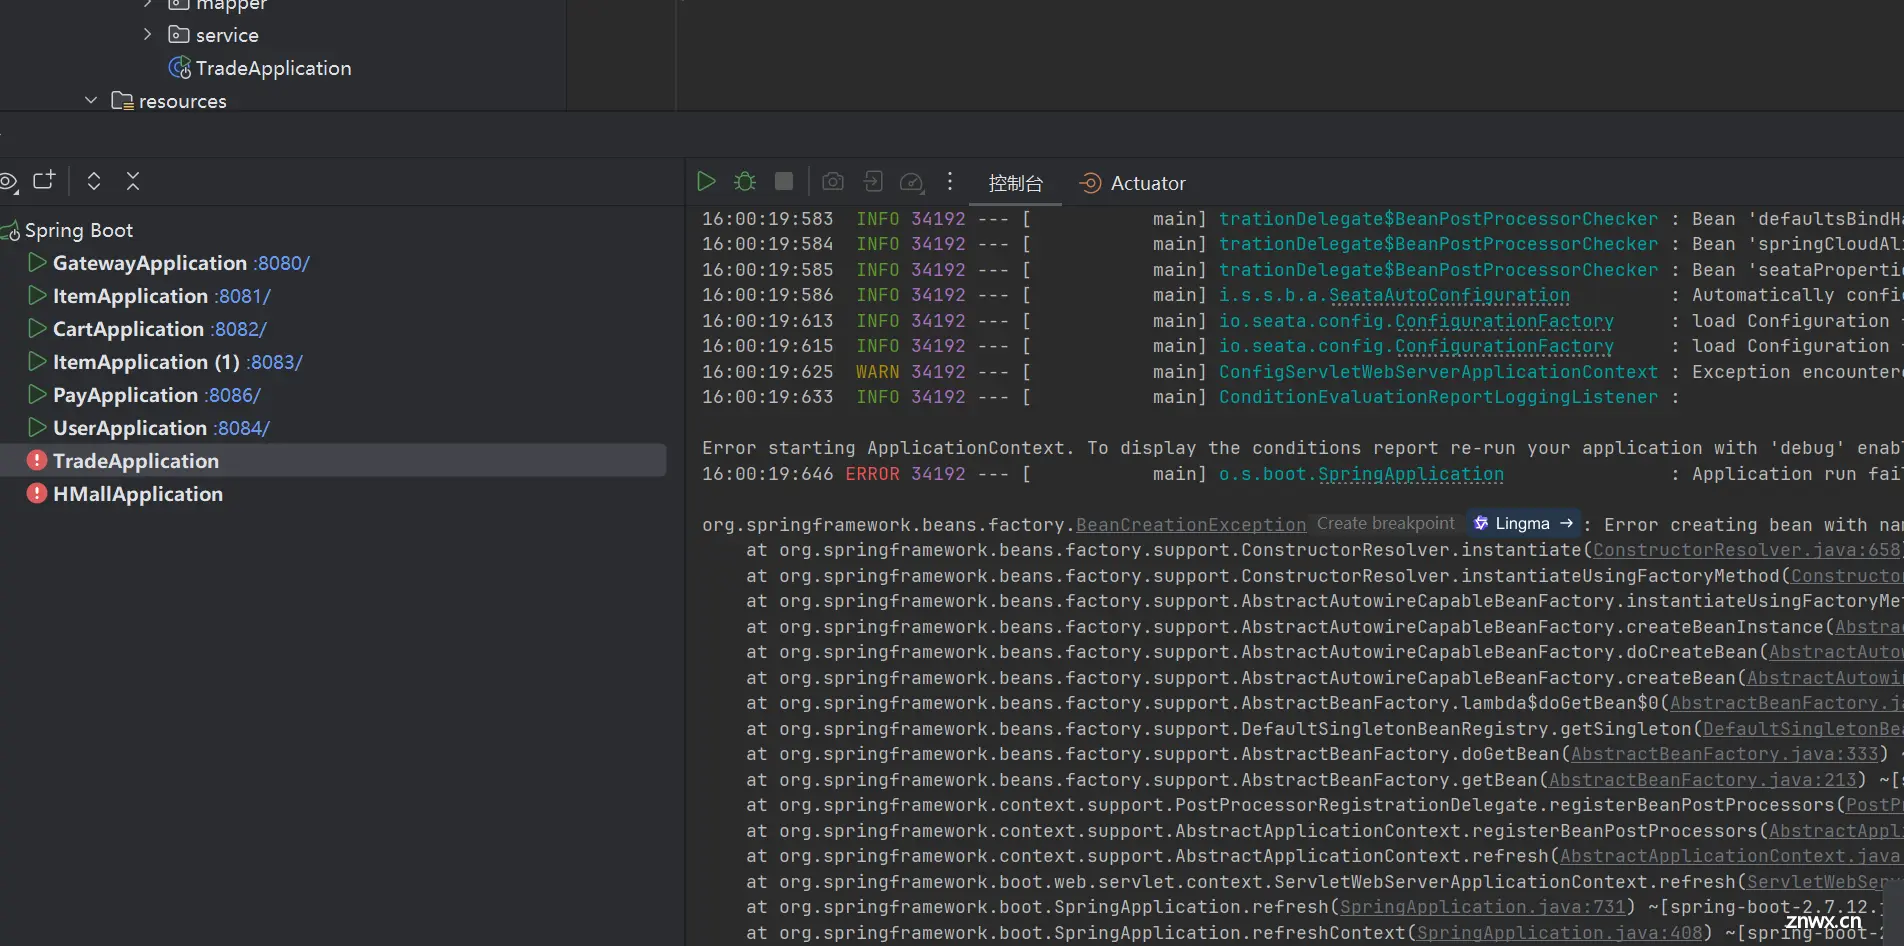Screen dimensions: 1904x946
Task: Click the run icon beside GatewayApplication
Action: tap(37, 263)
